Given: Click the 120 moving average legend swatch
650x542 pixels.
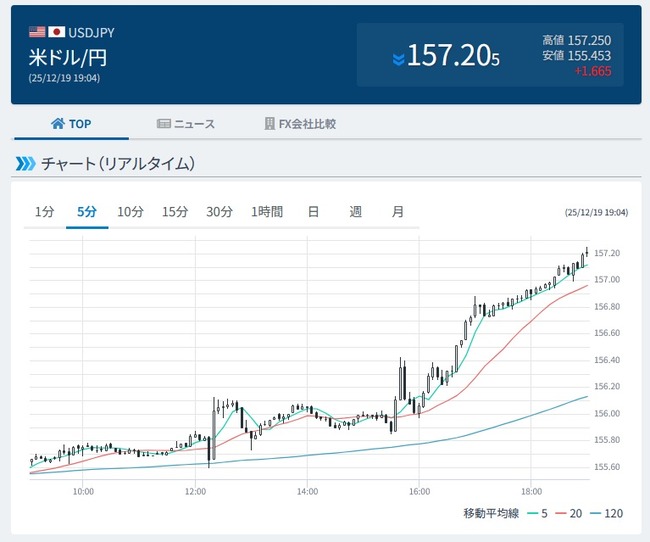Looking at the screenshot, I should point(595,514).
